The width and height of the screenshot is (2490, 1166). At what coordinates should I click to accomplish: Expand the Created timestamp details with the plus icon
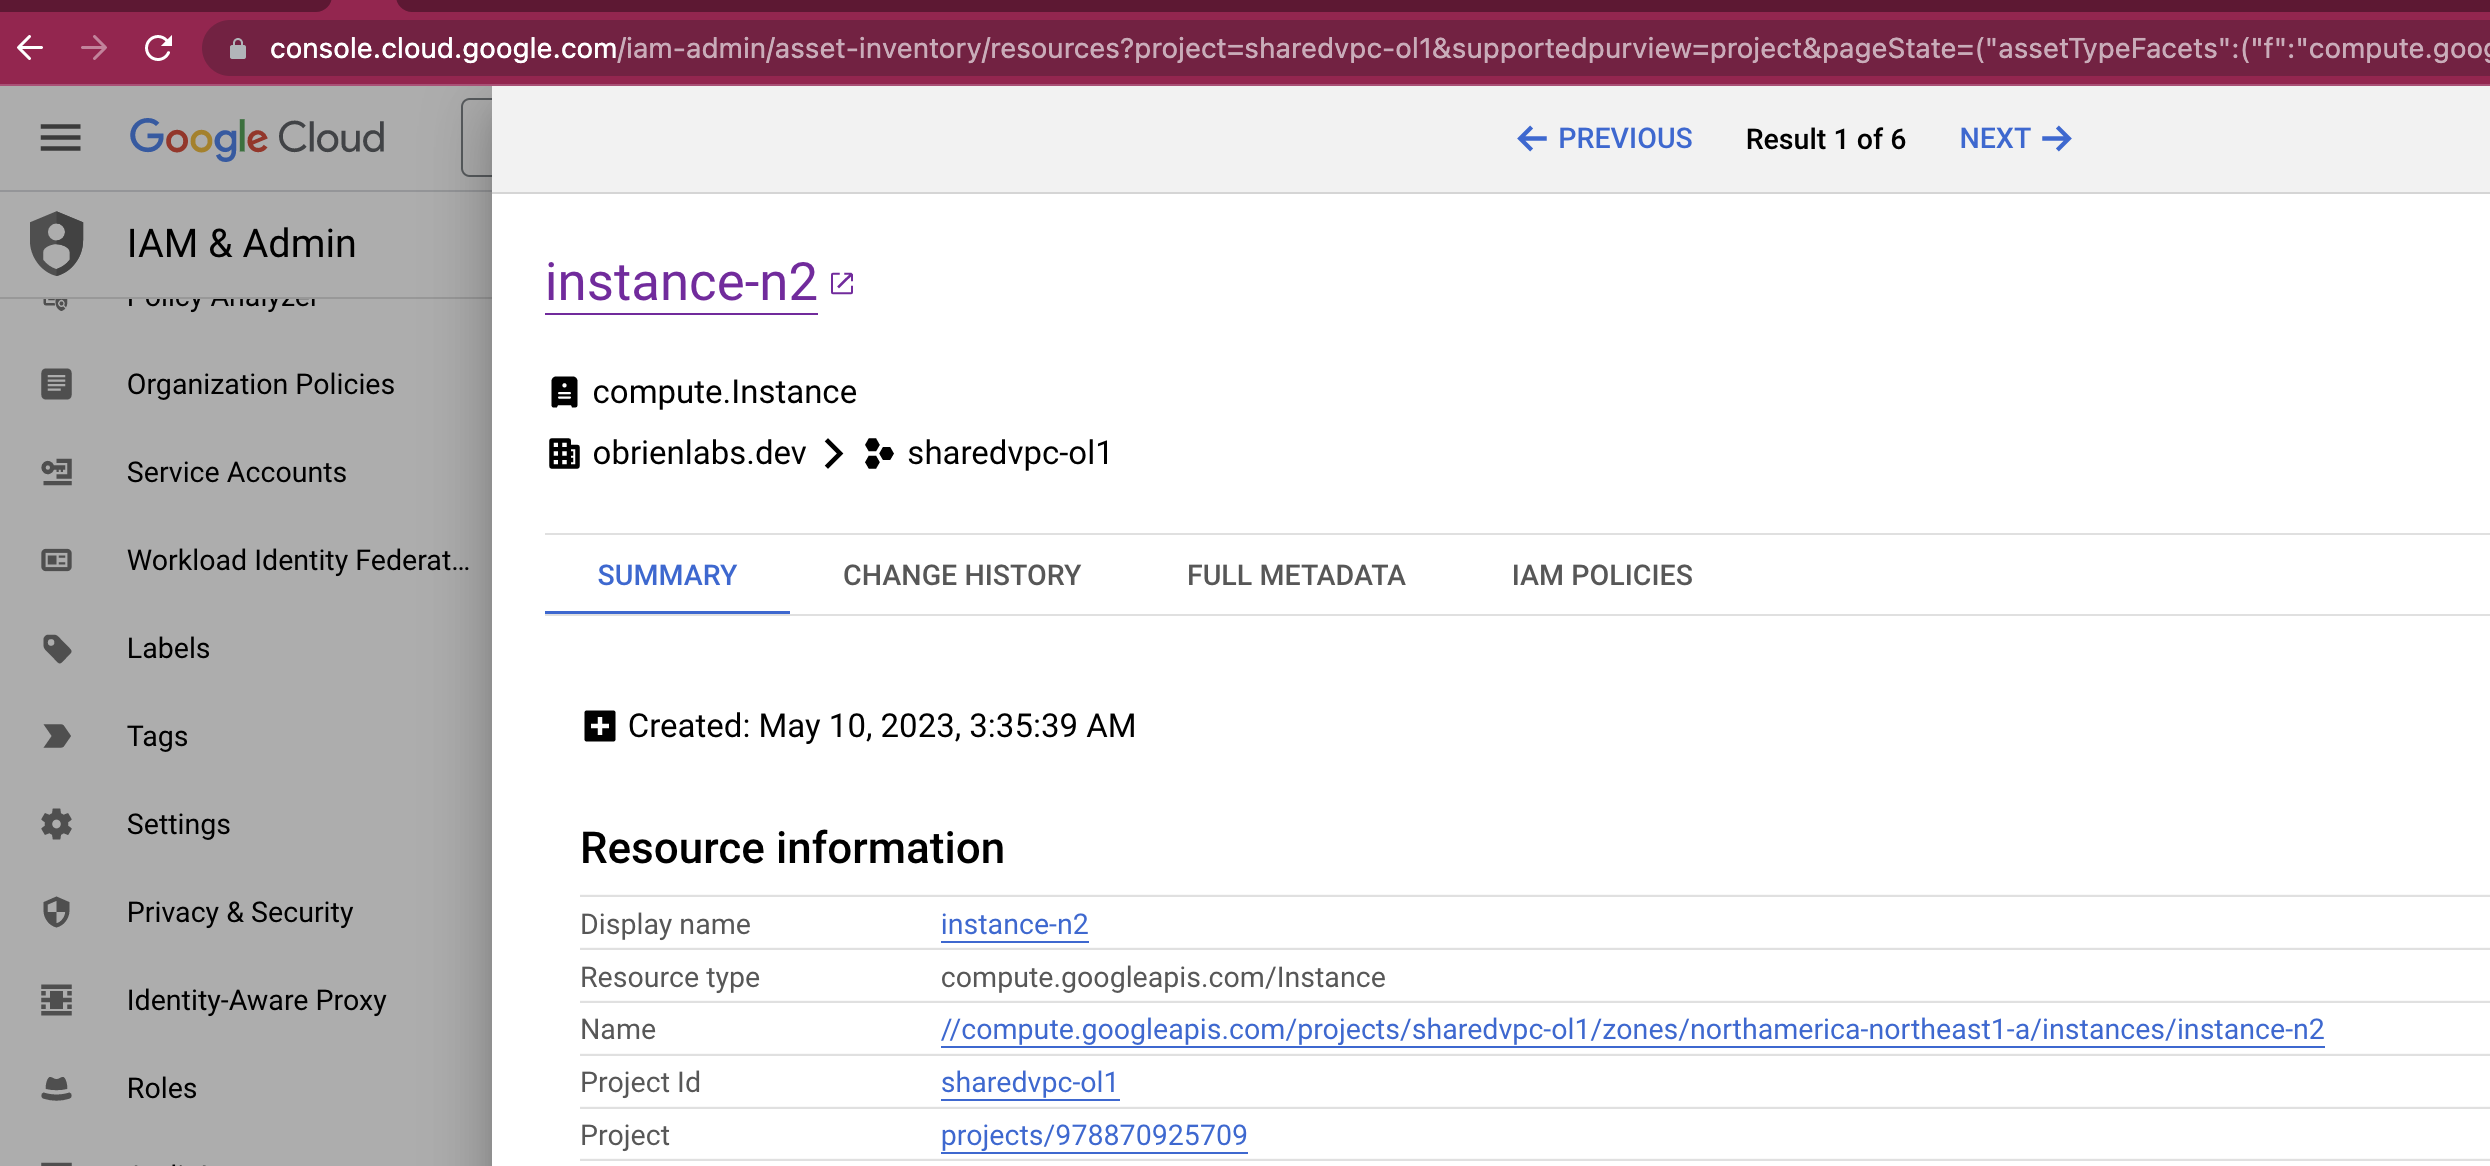599,726
